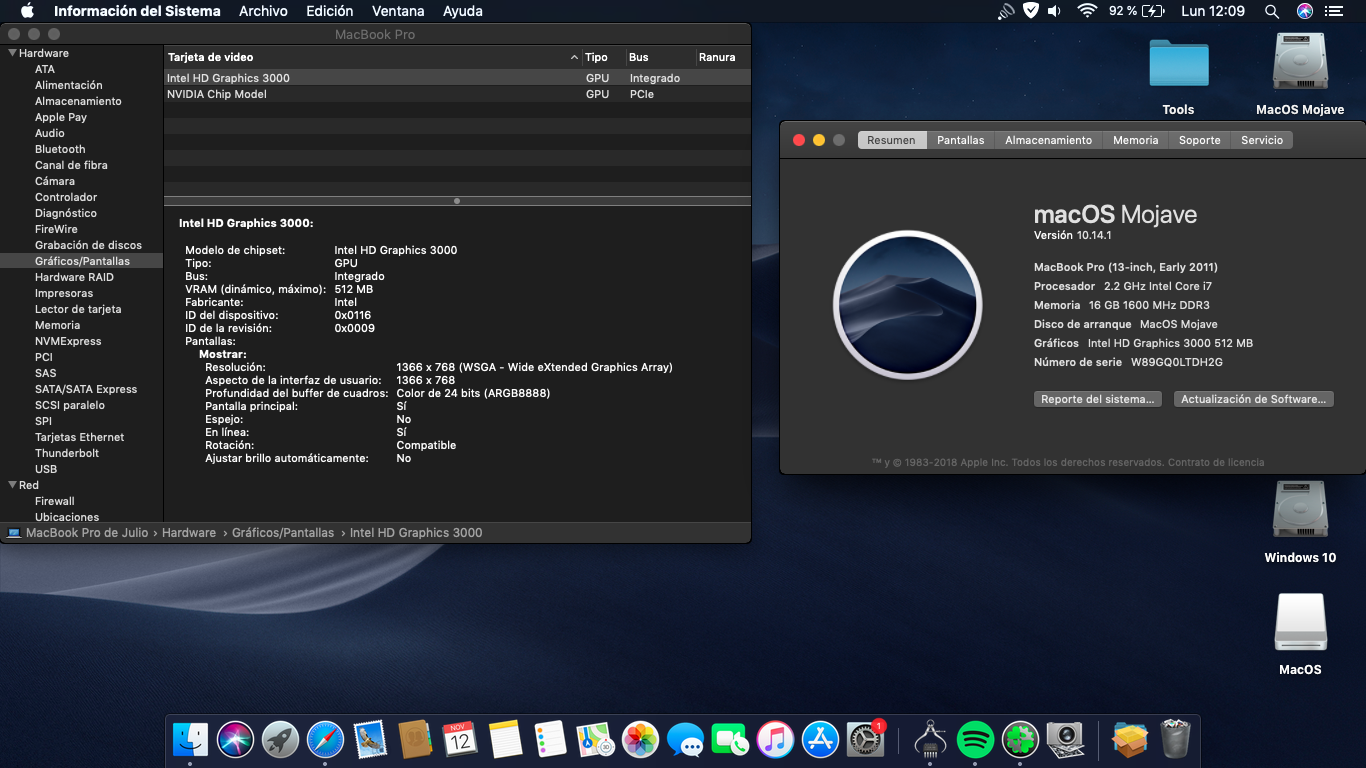Open Notification Center in menu bar

coord(1335,11)
